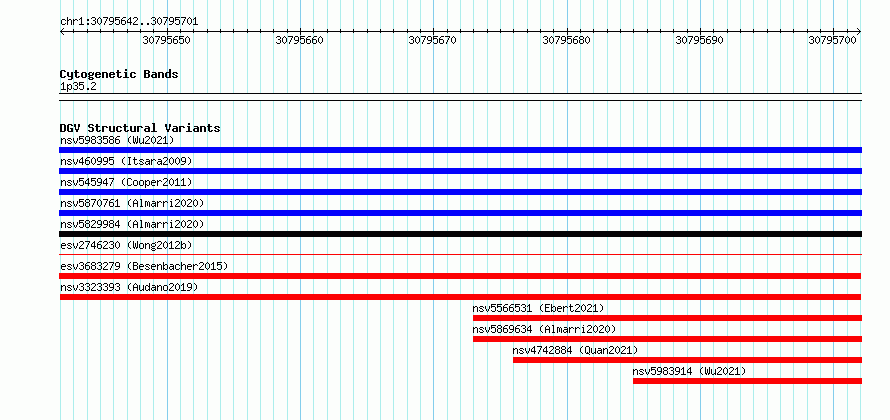Viewport: 890px width, 420px height.
Task: Click the nsv5983586 (Wu2021) variant label
Action: pyautogui.click(x=117, y=140)
